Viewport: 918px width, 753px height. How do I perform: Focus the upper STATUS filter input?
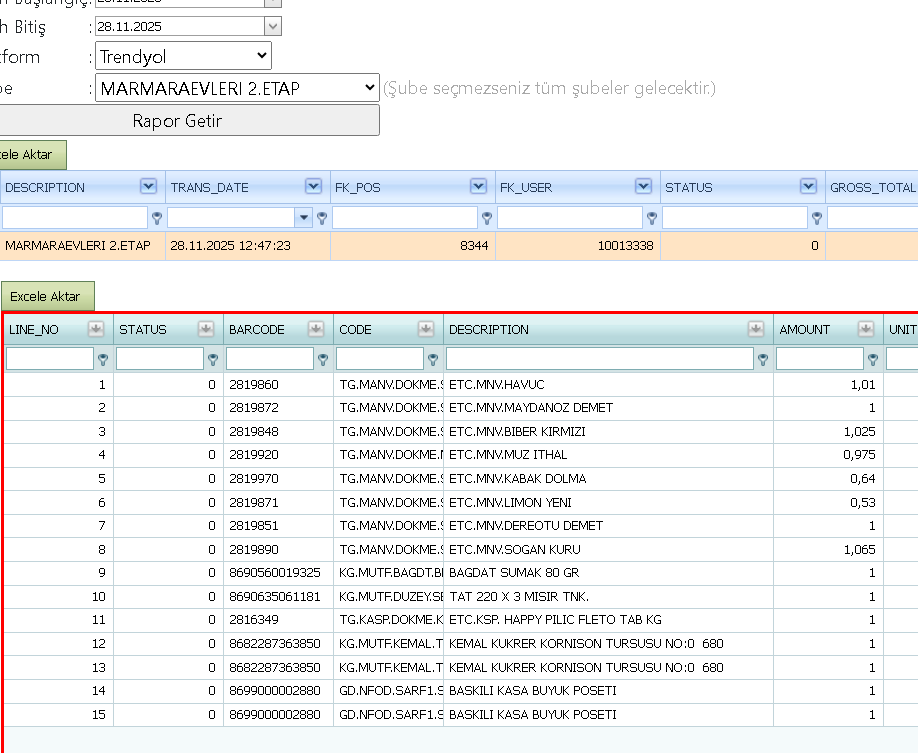(x=735, y=218)
